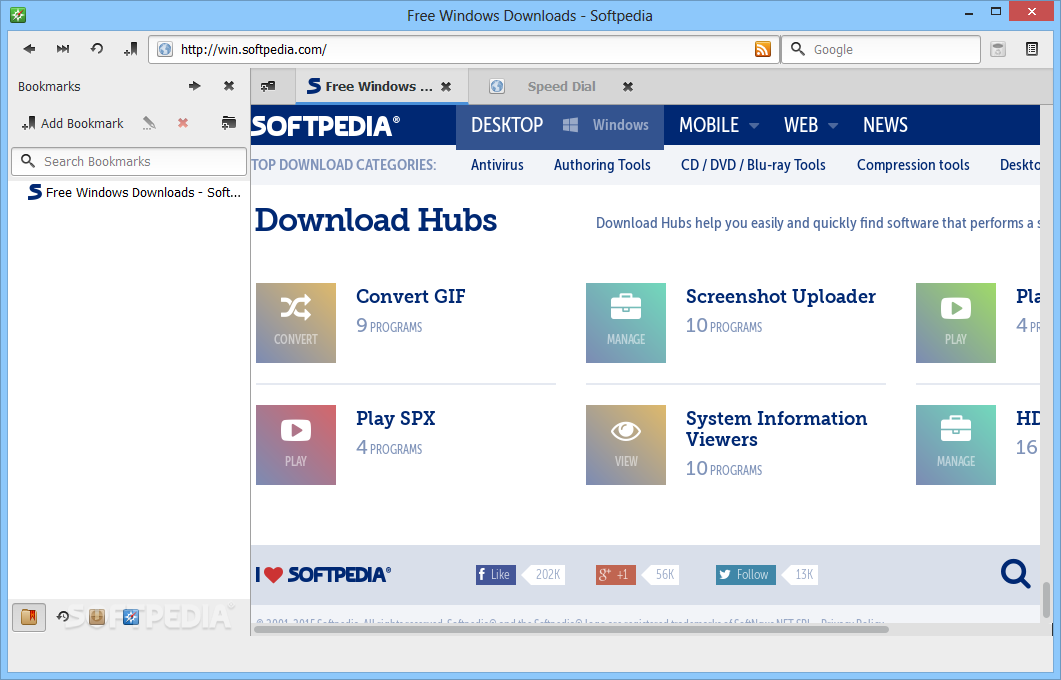The height and width of the screenshot is (680, 1061).
Task: Open Free Windows Downloads bookmark entry
Action: (x=134, y=193)
